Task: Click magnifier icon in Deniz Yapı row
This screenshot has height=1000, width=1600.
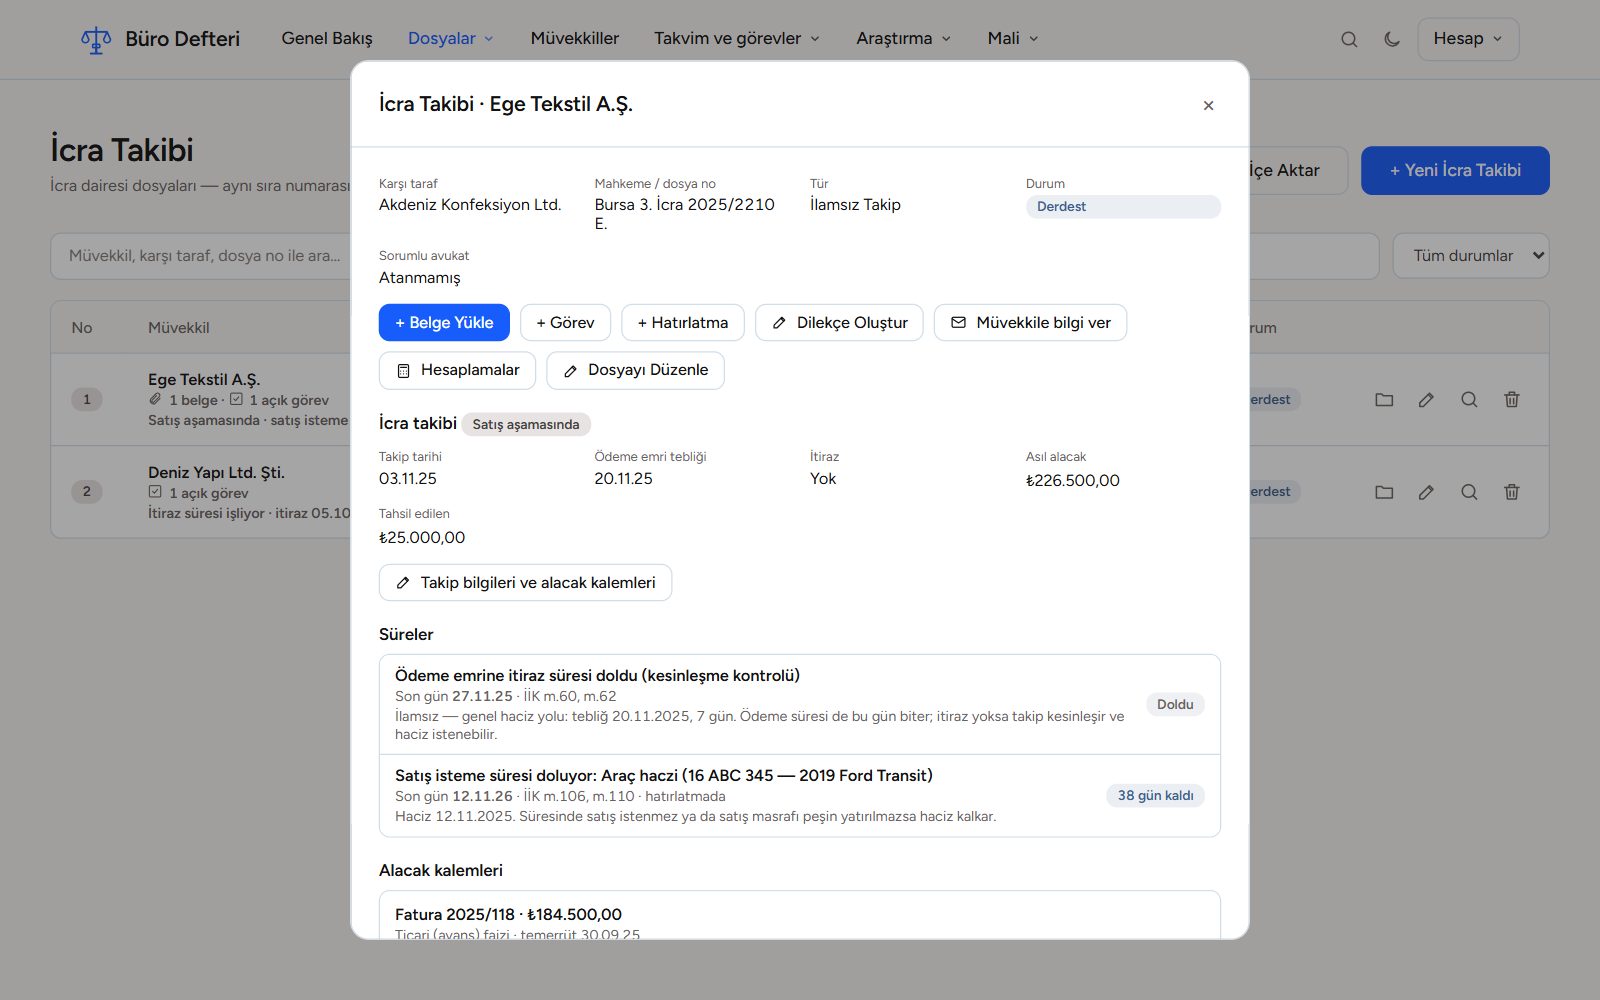Action: coord(1469,492)
